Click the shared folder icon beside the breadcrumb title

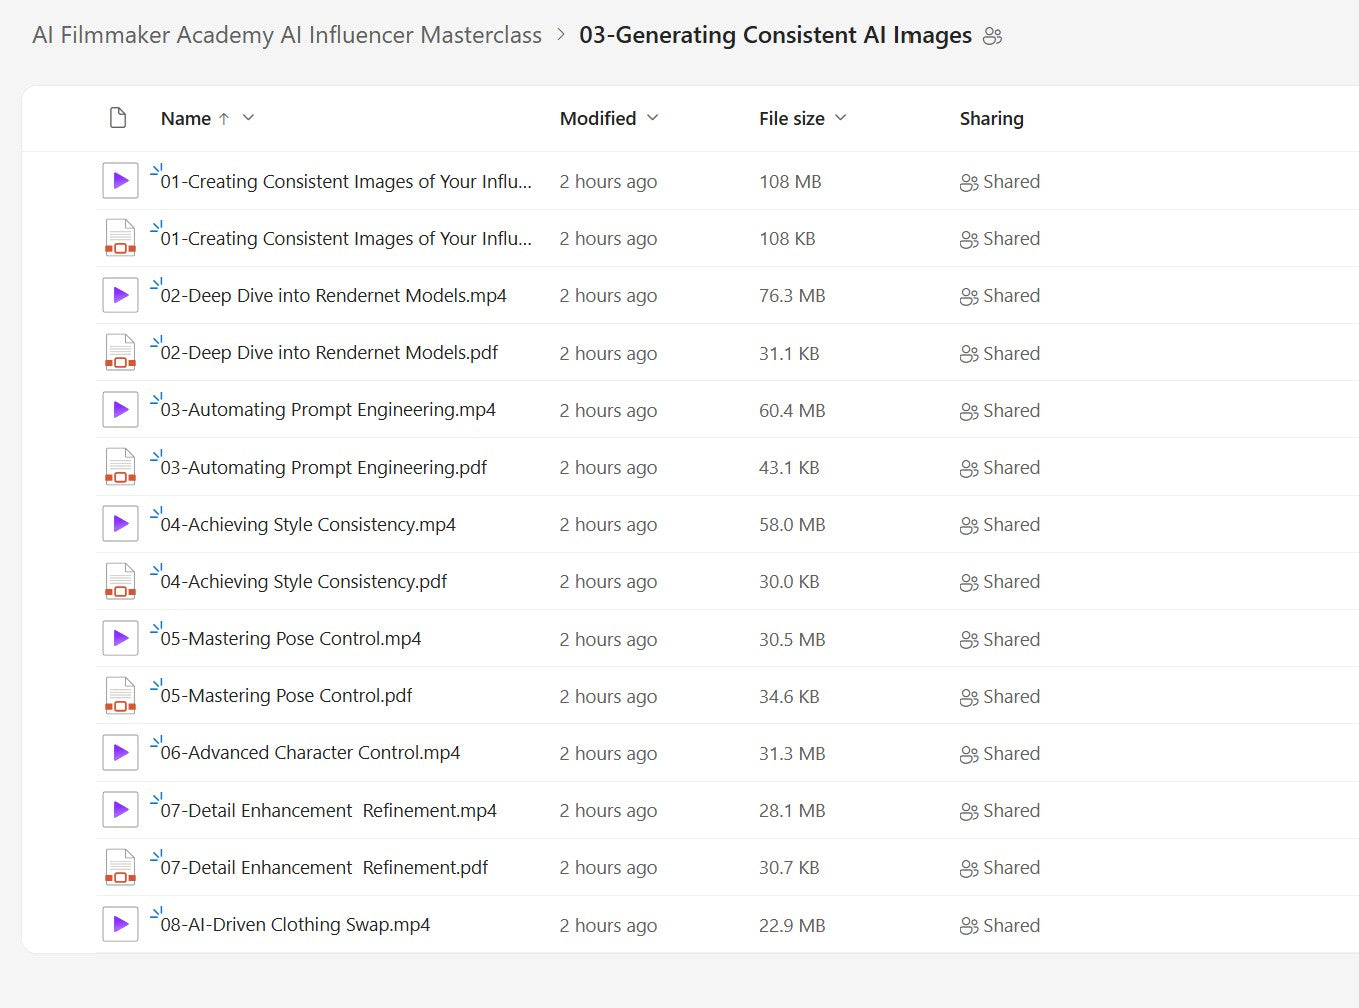pos(992,37)
